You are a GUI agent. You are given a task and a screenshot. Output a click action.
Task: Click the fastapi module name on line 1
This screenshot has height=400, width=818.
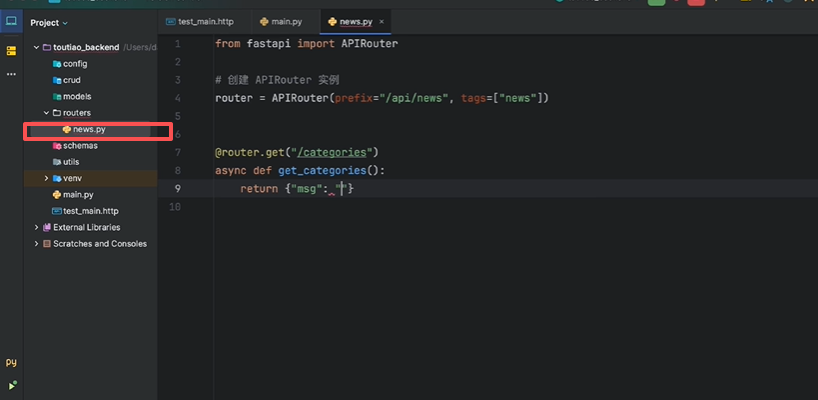click(269, 44)
